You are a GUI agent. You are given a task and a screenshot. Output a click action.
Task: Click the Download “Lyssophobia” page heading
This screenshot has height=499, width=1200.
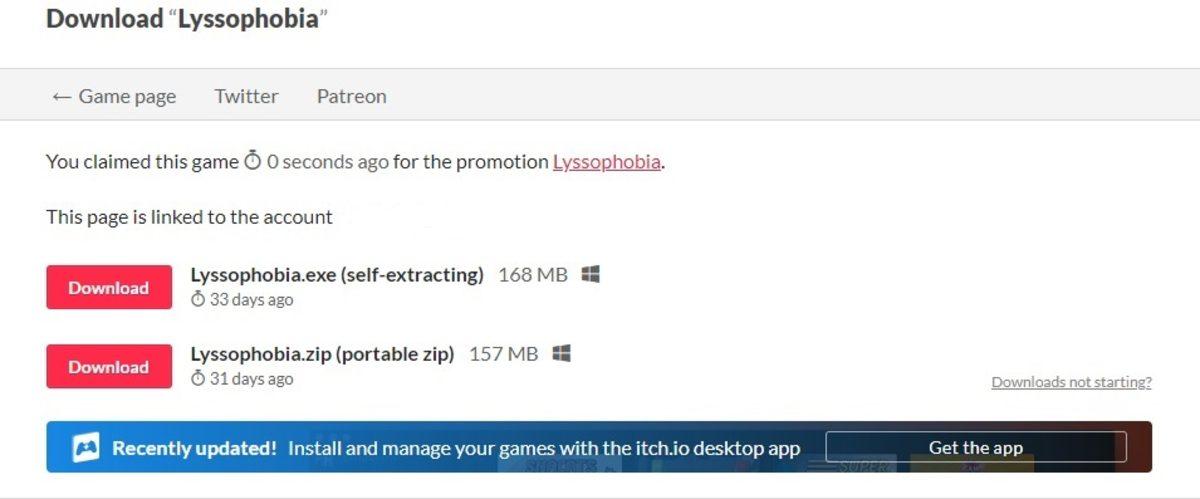coord(187,19)
